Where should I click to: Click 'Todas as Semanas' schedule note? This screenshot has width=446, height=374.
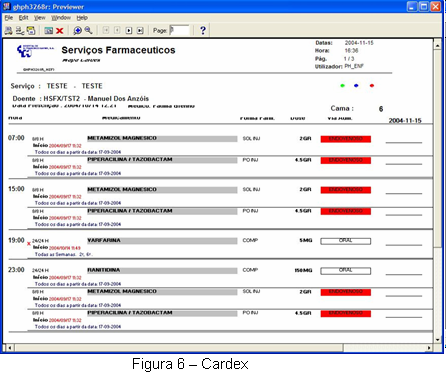pos(55,254)
